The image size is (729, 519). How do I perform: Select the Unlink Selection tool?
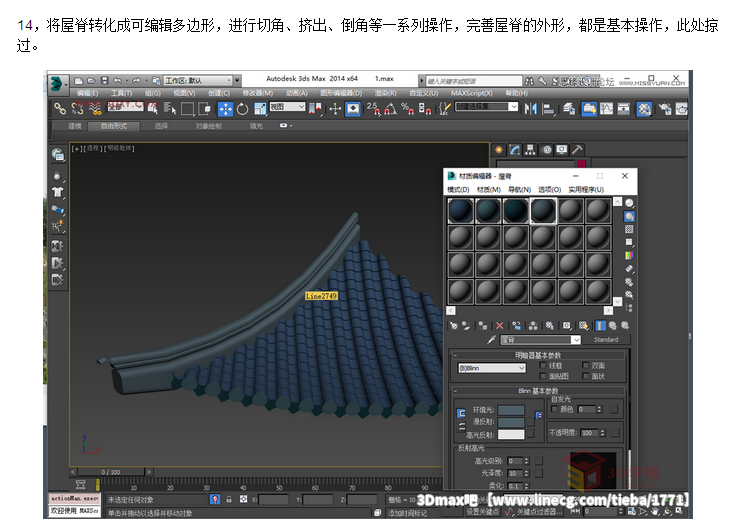tap(77, 109)
